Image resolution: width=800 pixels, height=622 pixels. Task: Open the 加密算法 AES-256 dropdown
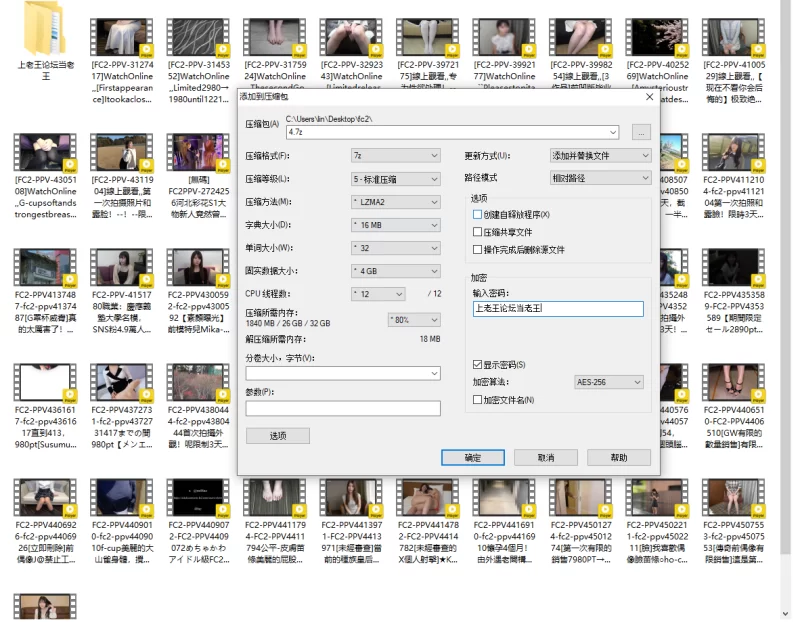point(608,382)
